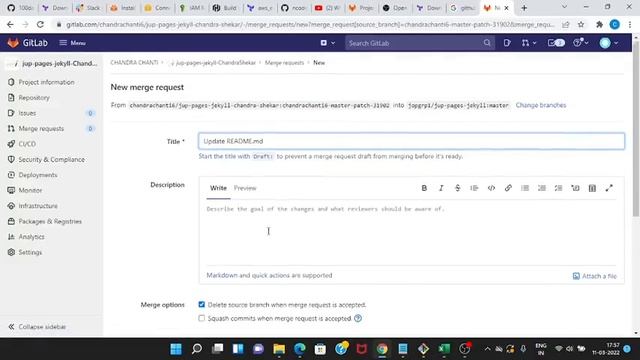
Task: Insert code formatting in description
Action: point(491,188)
